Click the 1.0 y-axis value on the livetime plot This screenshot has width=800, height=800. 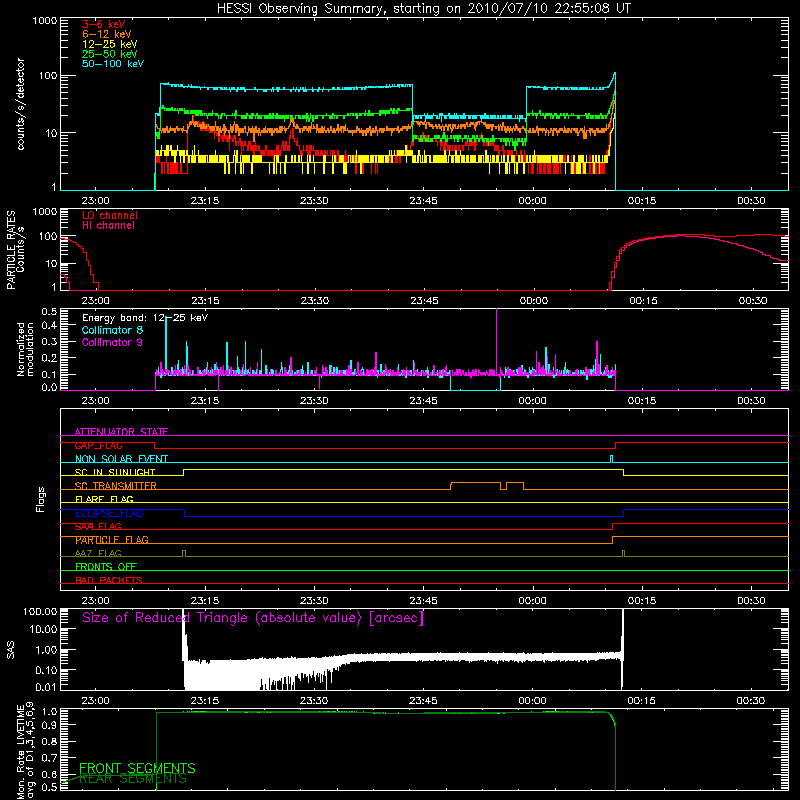[x=51, y=712]
